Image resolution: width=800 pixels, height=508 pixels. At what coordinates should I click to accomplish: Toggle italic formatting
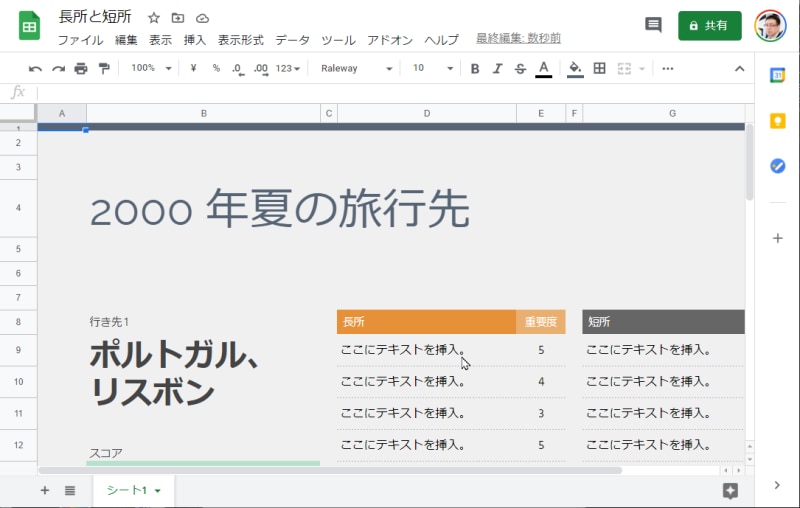coord(497,68)
